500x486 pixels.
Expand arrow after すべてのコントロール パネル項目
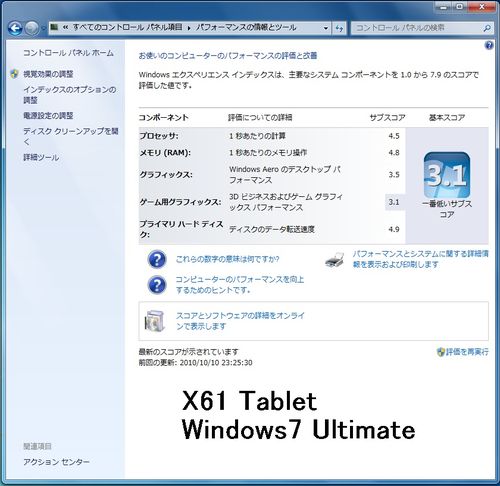(x=189, y=28)
